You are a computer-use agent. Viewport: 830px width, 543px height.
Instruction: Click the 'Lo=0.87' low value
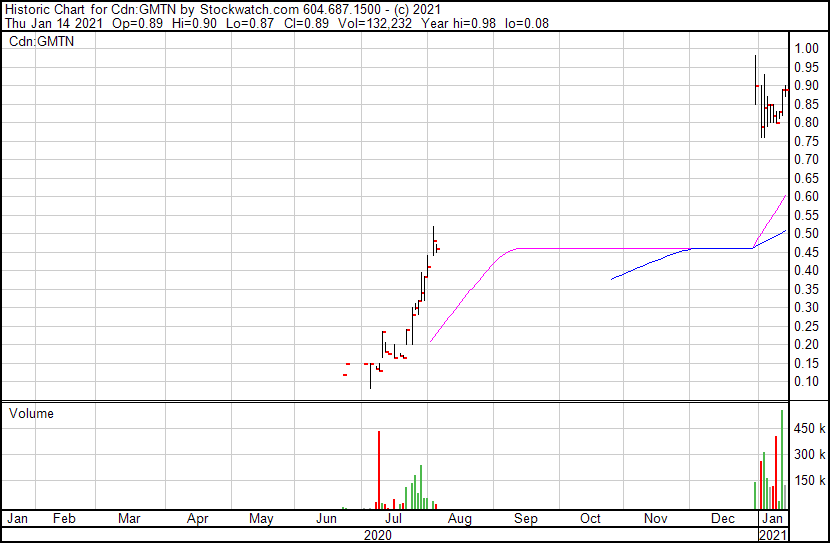point(250,23)
